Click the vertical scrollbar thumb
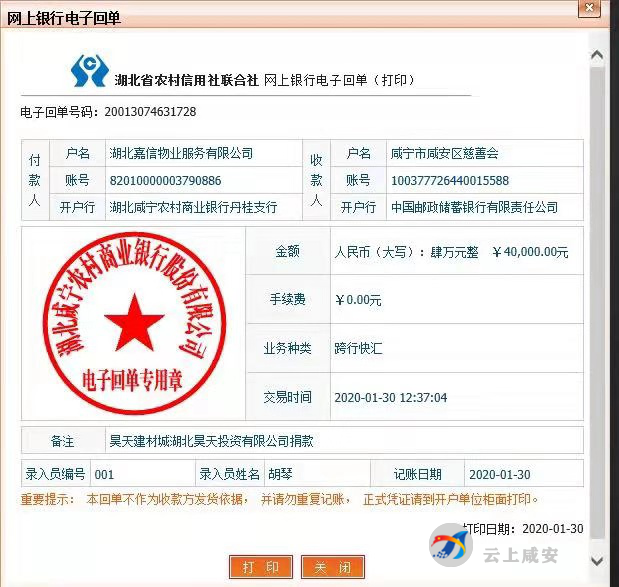This screenshot has width=619, height=587. [597, 302]
